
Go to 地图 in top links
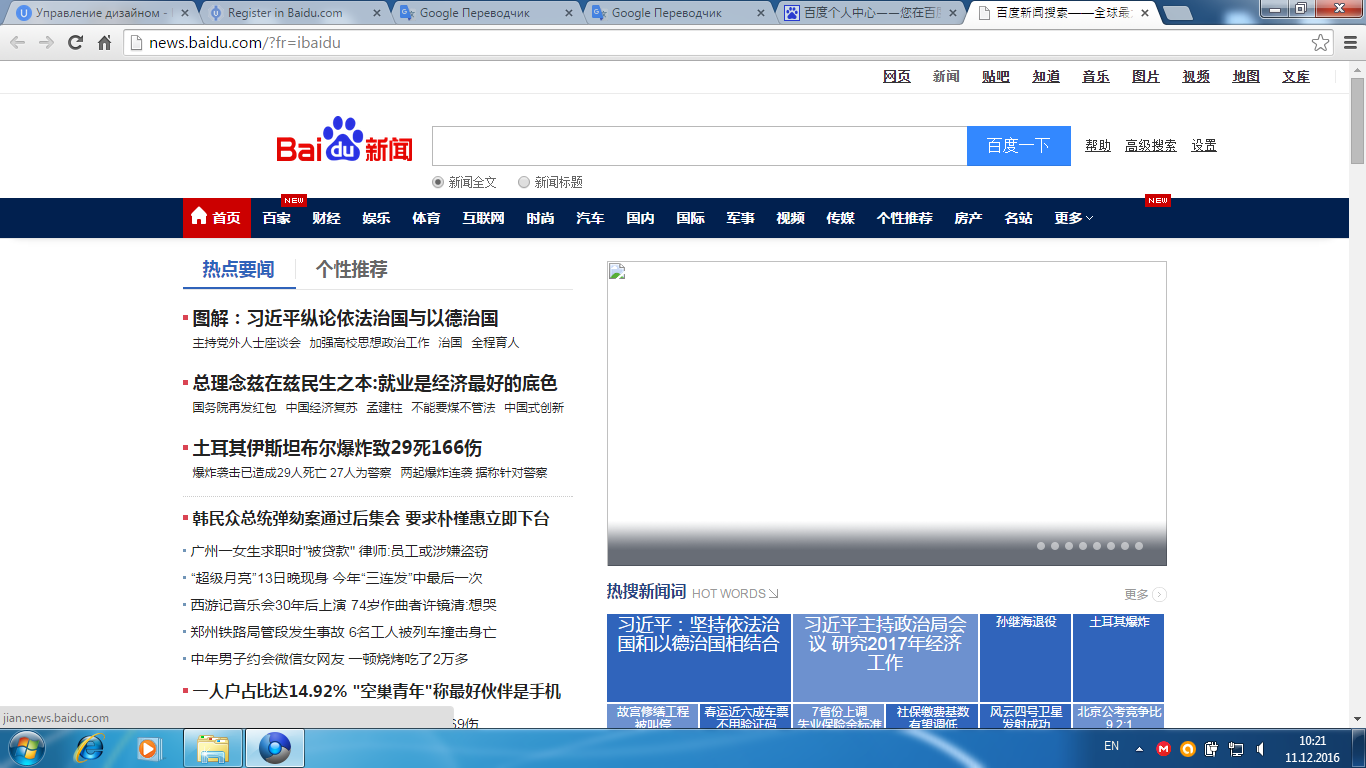(x=1246, y=76)
